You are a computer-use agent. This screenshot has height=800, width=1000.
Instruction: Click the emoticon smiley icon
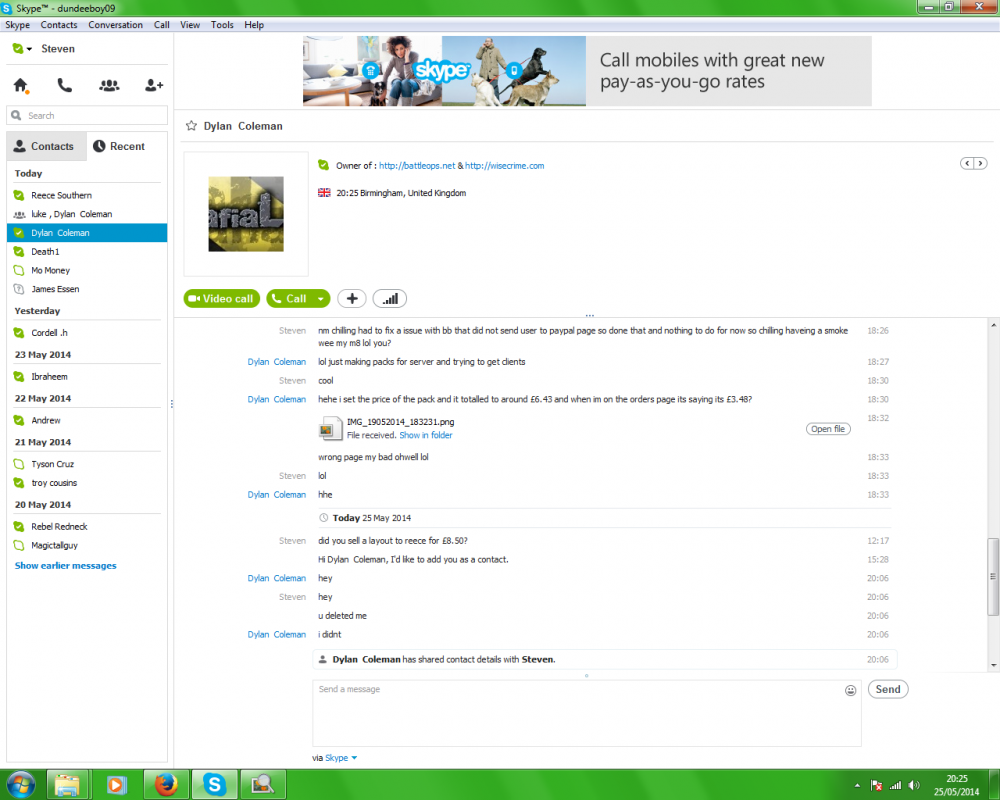click(851, 690)
